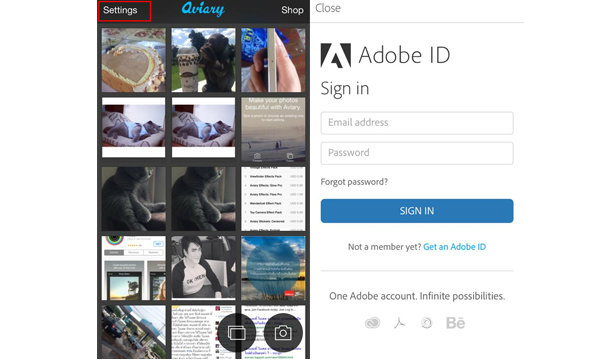600x360 pixels.
Task: Open Settings in the Aviary app
Action: pos(120,10)
